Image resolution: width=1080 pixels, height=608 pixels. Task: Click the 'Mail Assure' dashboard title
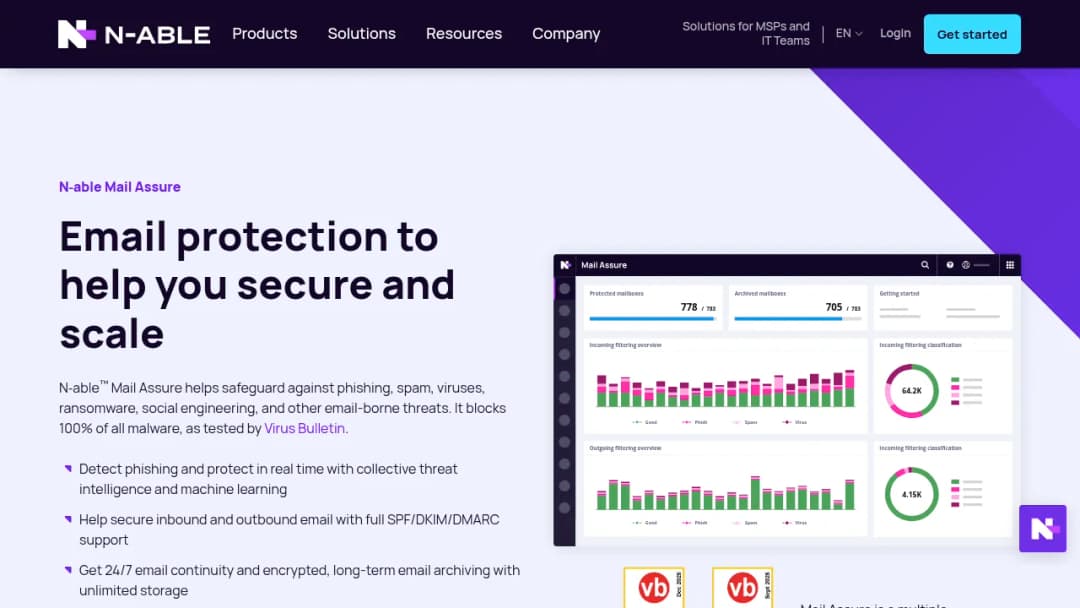[604, 265]
